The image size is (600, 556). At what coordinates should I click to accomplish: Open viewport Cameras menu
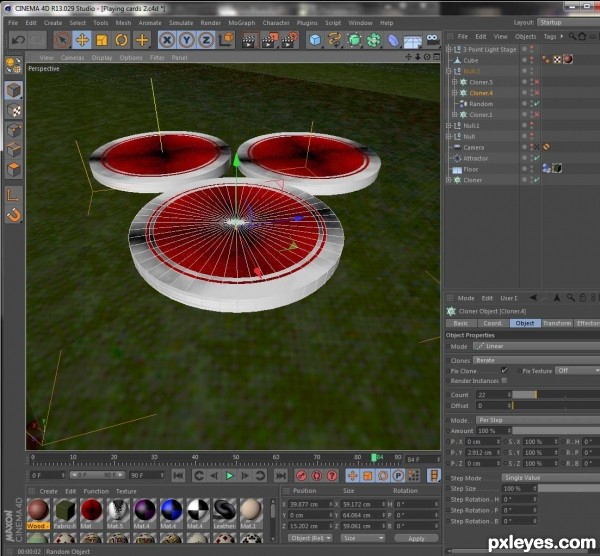72,58
